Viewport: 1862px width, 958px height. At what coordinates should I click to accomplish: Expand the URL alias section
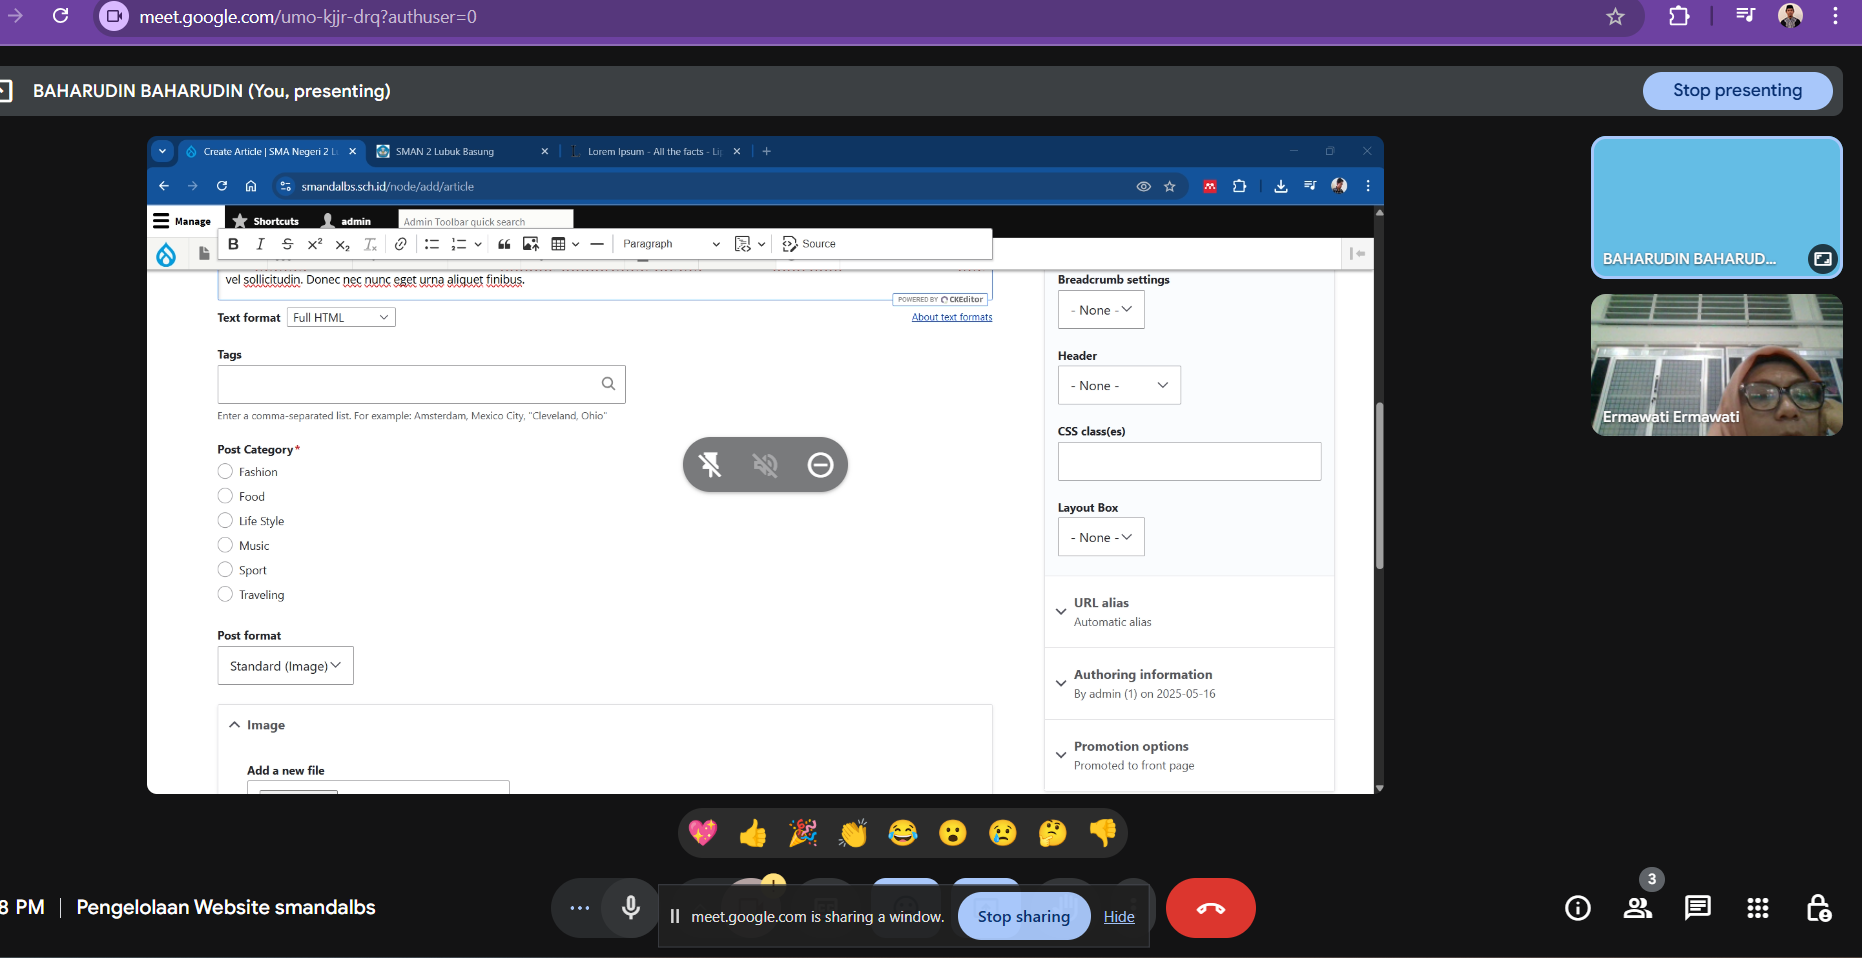(x=1101, y=603)
